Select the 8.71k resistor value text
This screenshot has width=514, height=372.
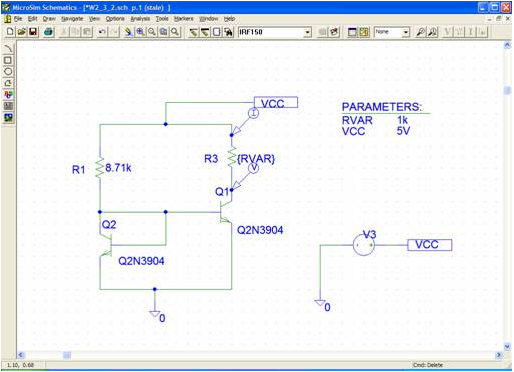pos(118,168)
